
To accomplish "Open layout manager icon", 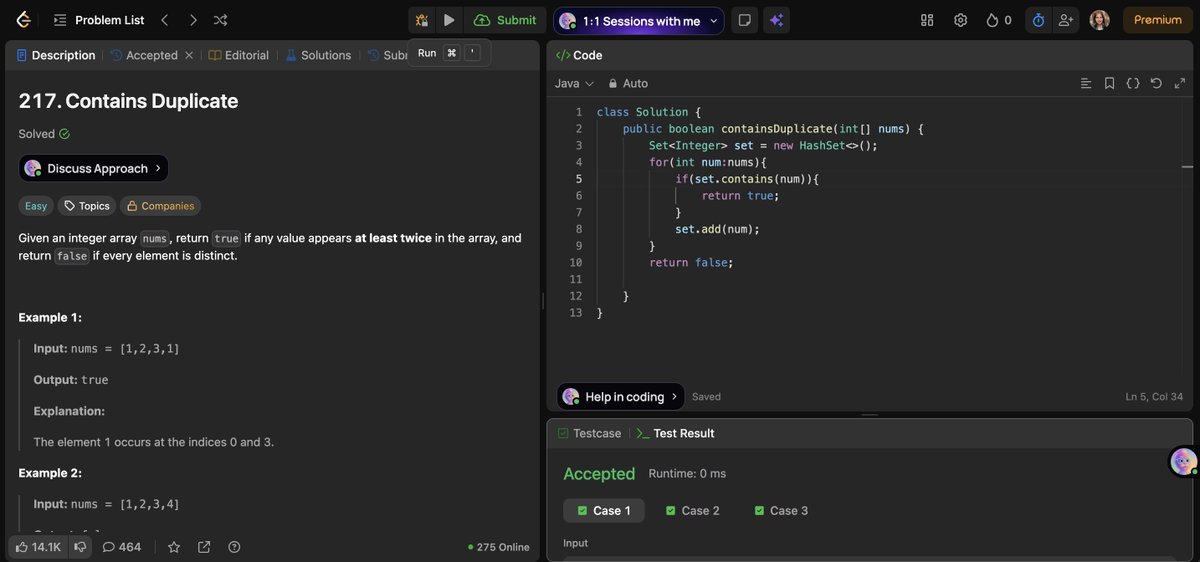I will (927, 20).
